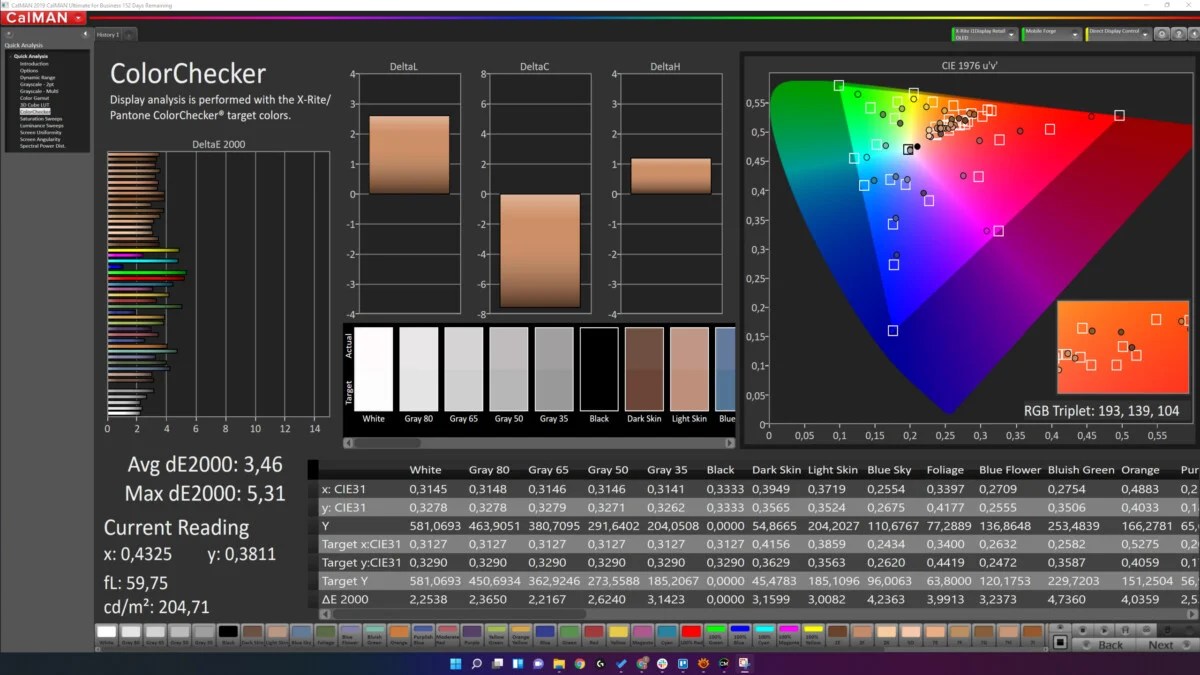Image resolution: width=1200 pixels, height=675 pixels.
Task: Open the Direct Display Control dropdown
Action: point(1118,34)
